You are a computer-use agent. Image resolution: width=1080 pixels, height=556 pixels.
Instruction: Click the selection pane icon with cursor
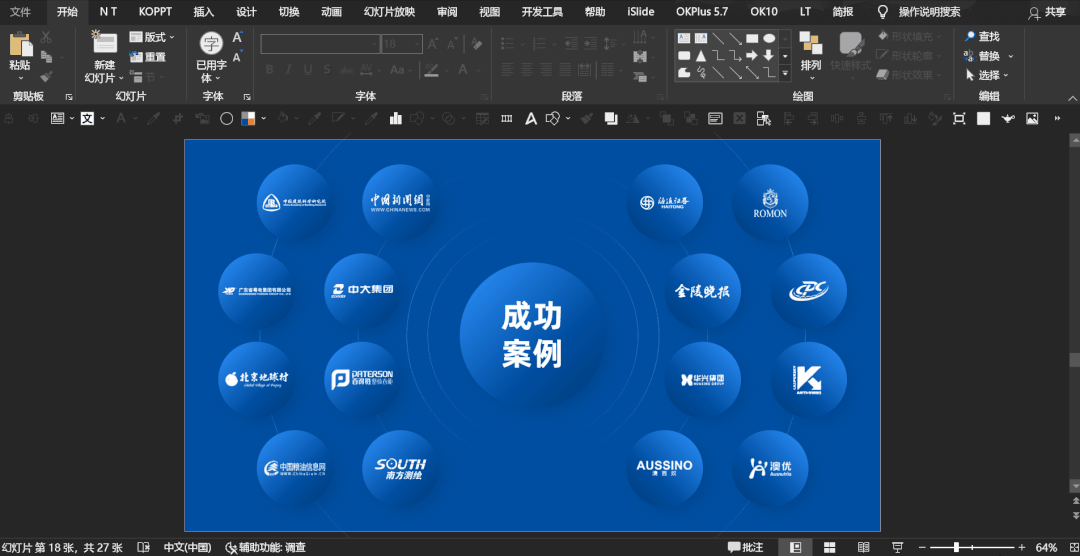pyautogui.click(x=763, y=119)
